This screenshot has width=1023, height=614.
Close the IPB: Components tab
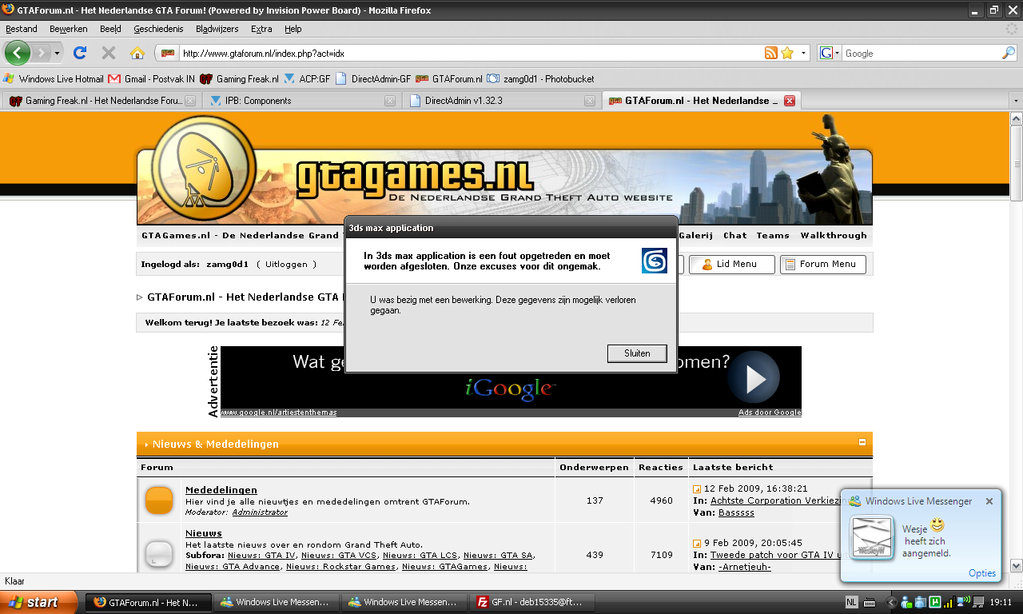pyautogui.click(x=389, y=100)
